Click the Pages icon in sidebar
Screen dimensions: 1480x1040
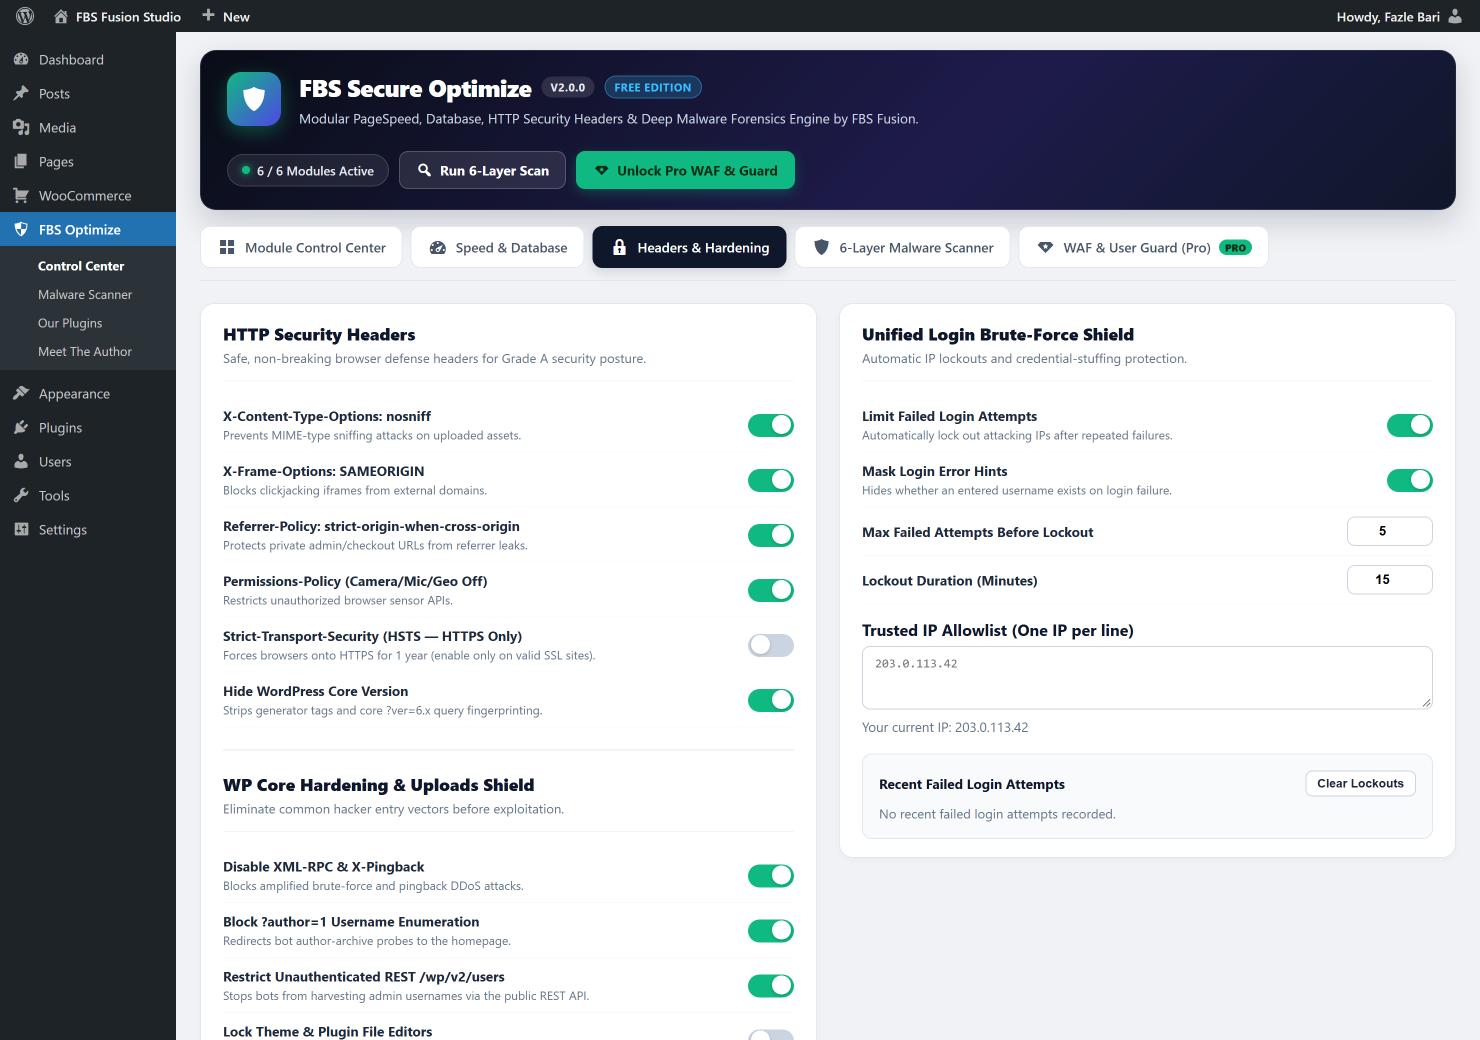pyautogui.click(x=21, y=161)
